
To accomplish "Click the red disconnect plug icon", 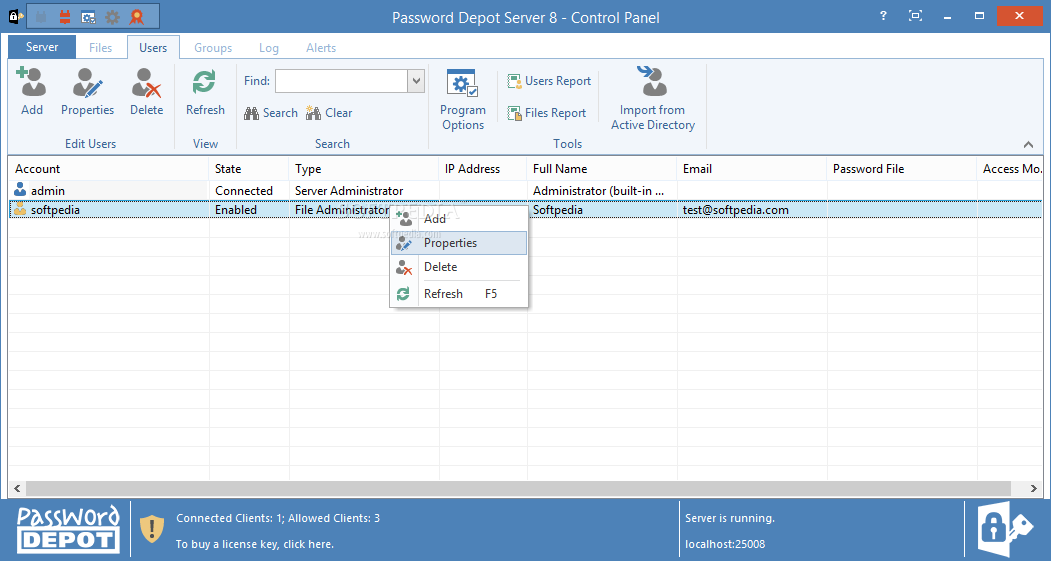I will coord(64,17).
